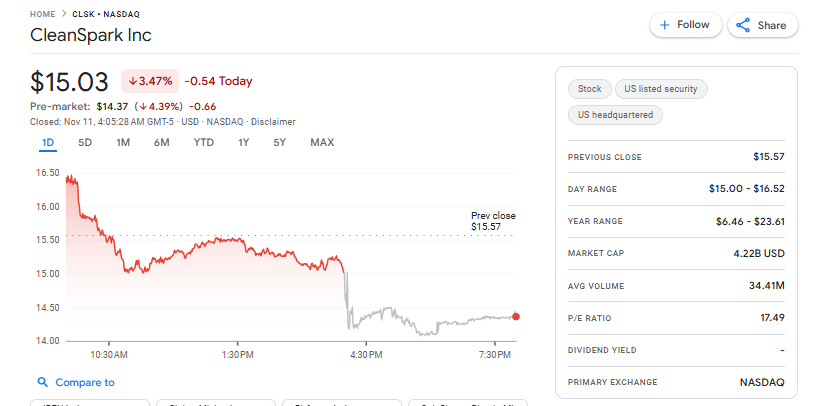This screenshot has height=406, width=820.
Task: Switch to the 5D chart tab
Action: click(x=85, y=142)
